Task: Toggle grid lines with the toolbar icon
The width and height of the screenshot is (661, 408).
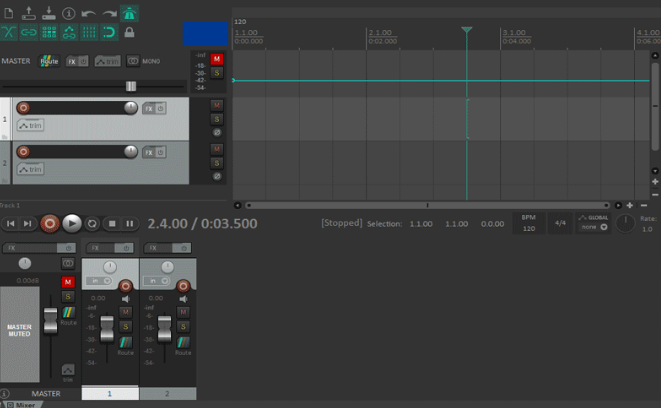Action: click(89, 32)
